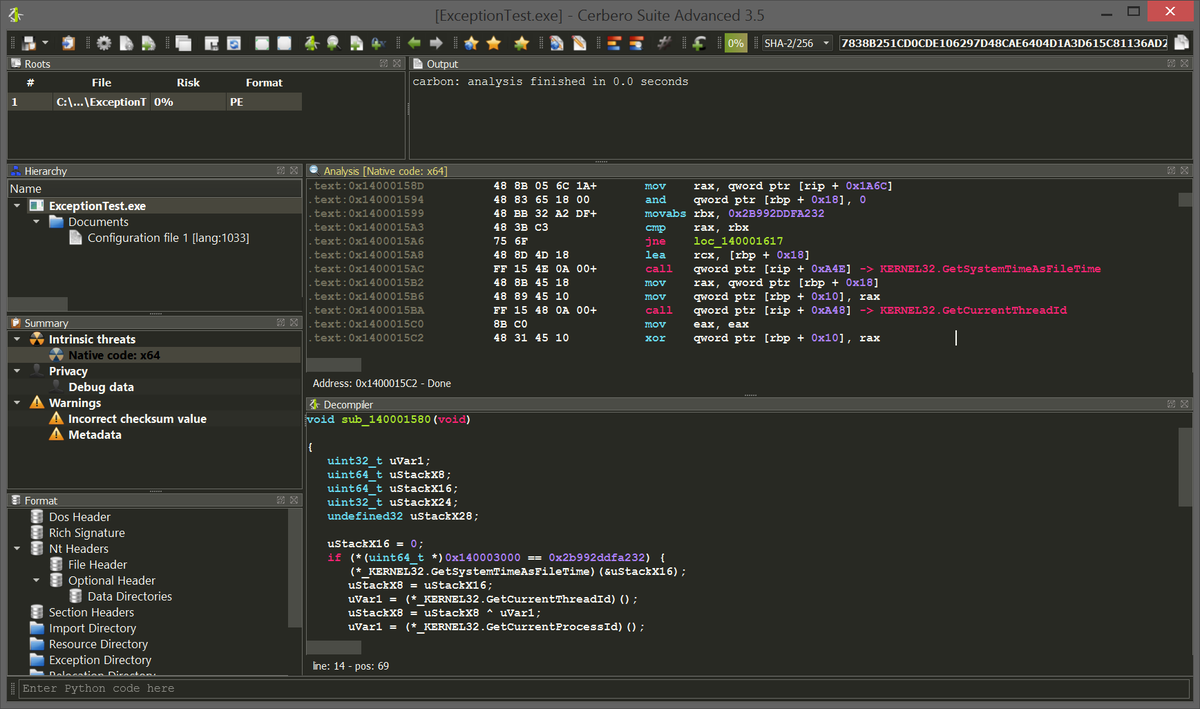Click the gear settings icon in toolbar
Screen dimensions: 1200x709
103,43
